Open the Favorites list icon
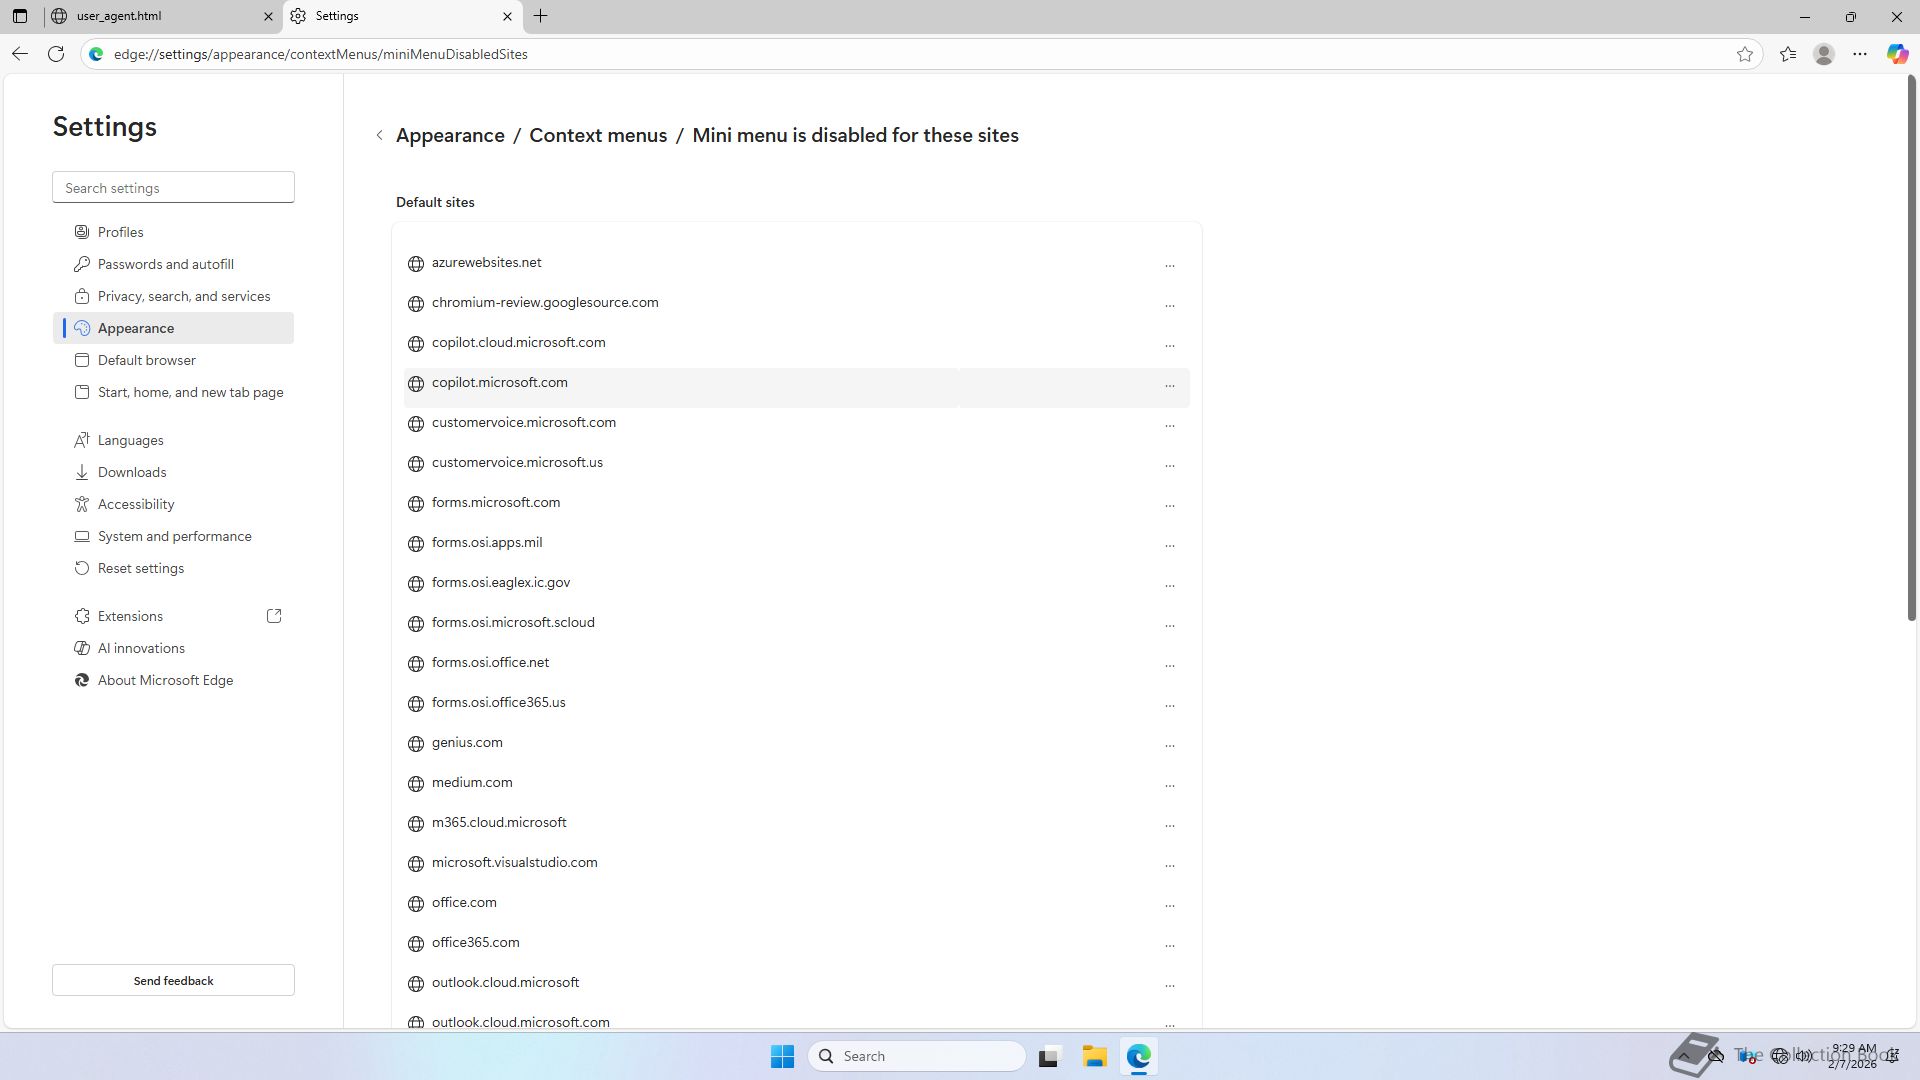 [1788, 54]
